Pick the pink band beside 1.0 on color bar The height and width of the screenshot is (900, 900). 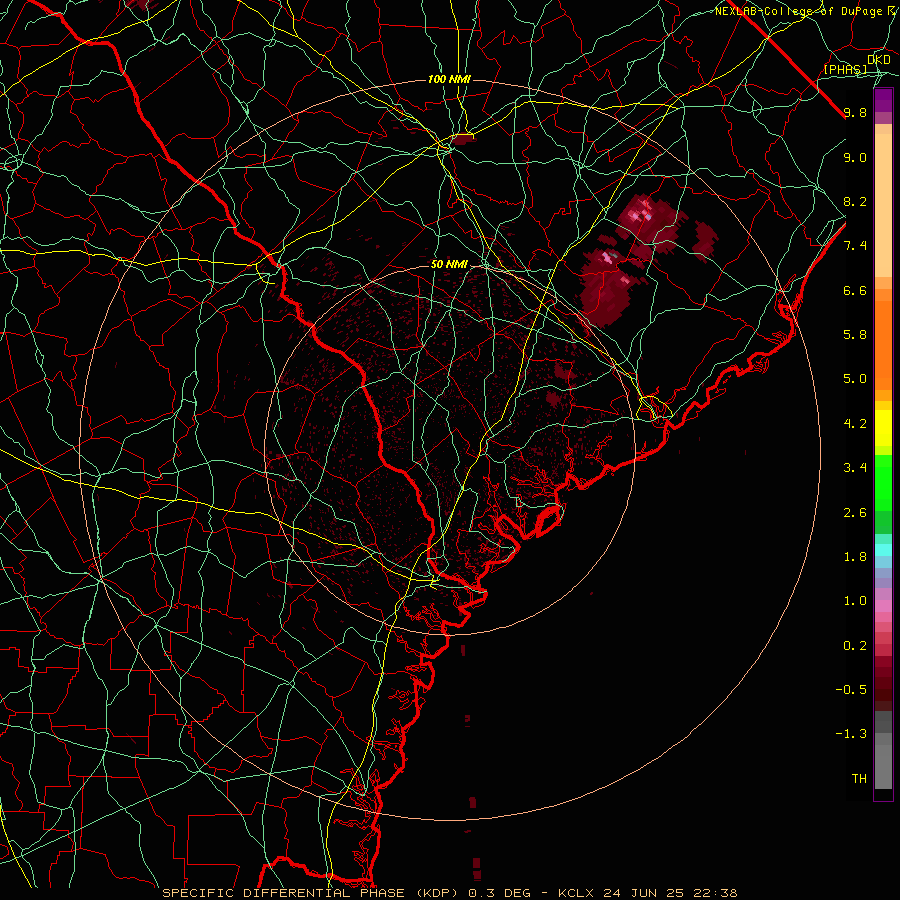click(883, 606)
